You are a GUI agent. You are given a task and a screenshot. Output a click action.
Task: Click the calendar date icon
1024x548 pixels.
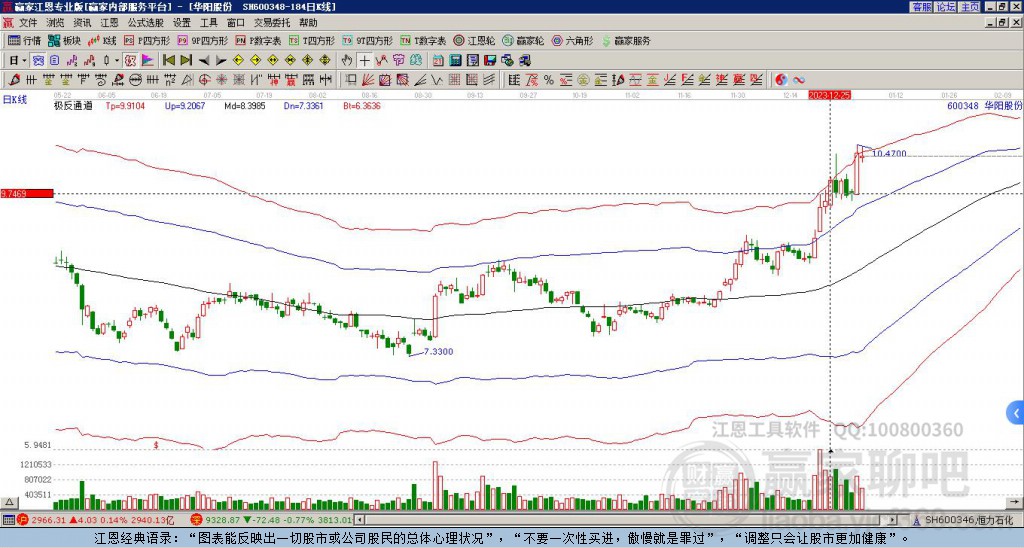[438, 61]
